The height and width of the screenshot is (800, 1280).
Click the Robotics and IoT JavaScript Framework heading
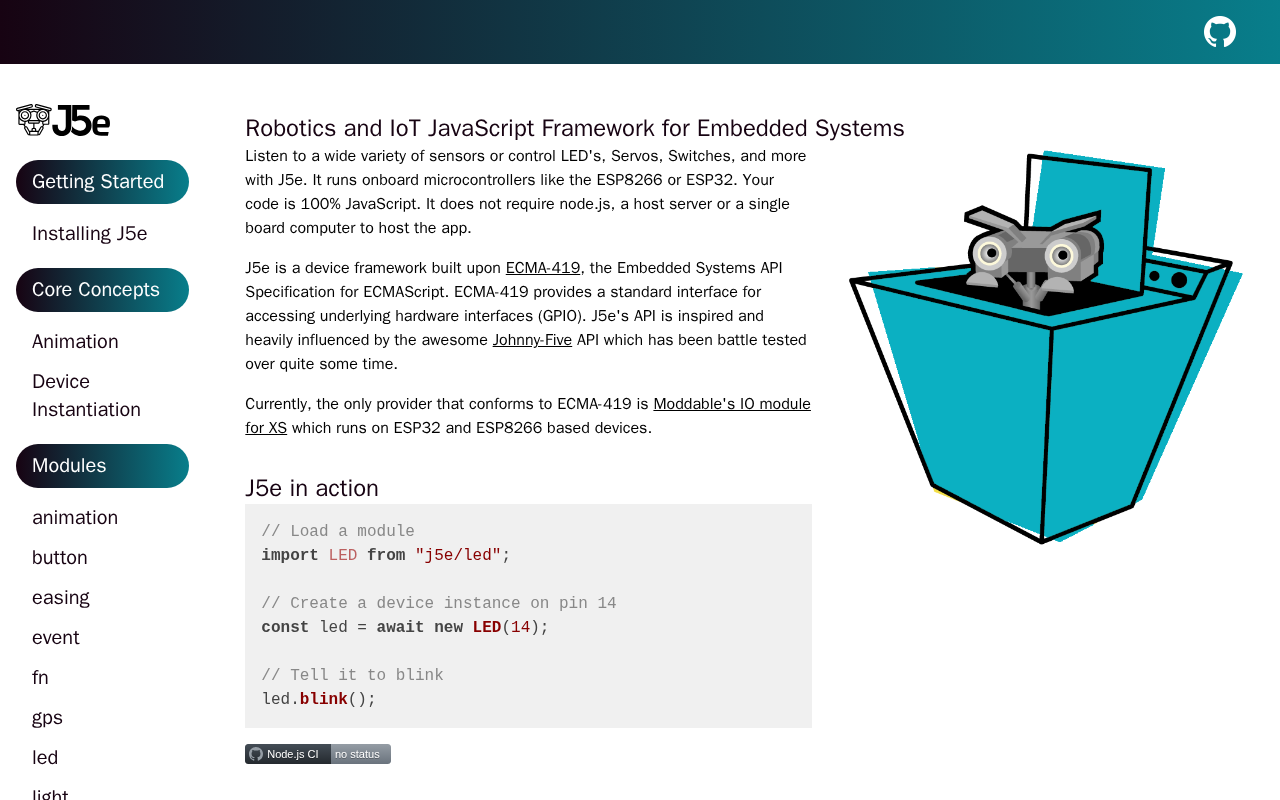(575, 128)
